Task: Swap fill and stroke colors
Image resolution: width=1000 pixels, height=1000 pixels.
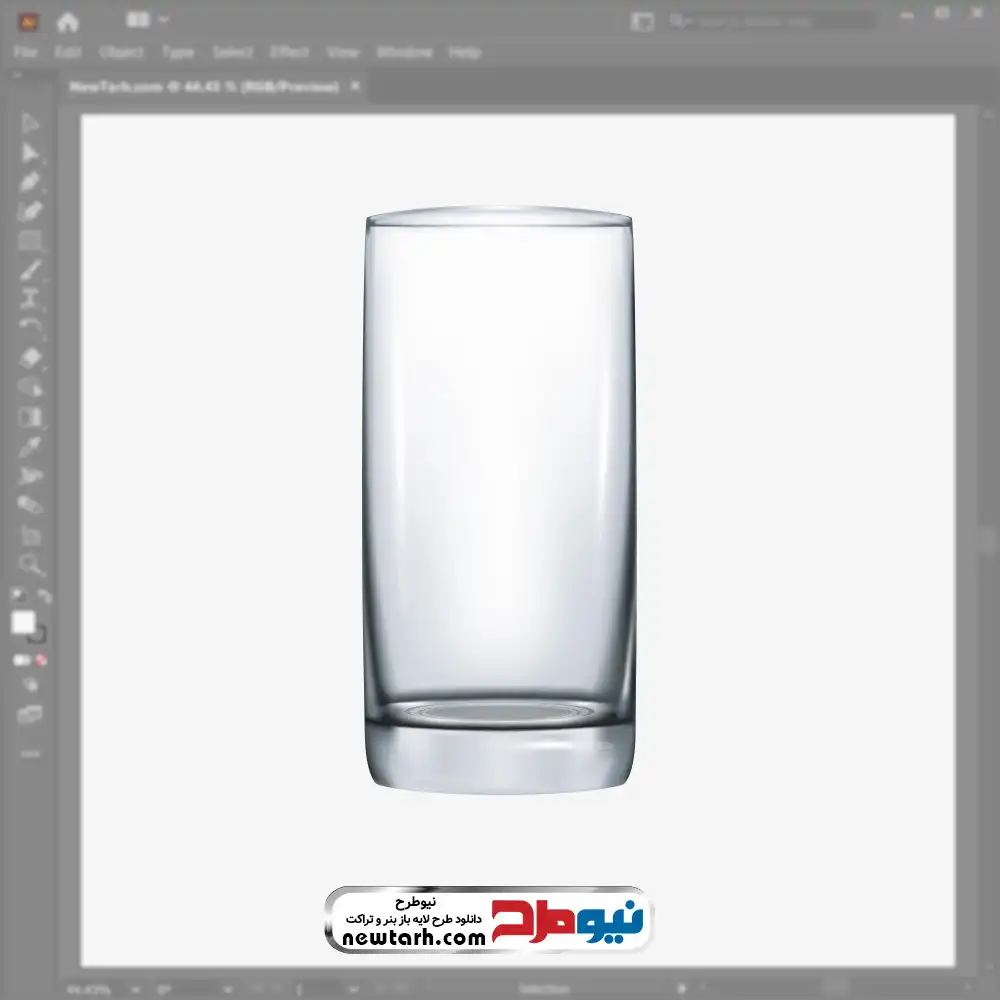Action: (x=43, y=596)
